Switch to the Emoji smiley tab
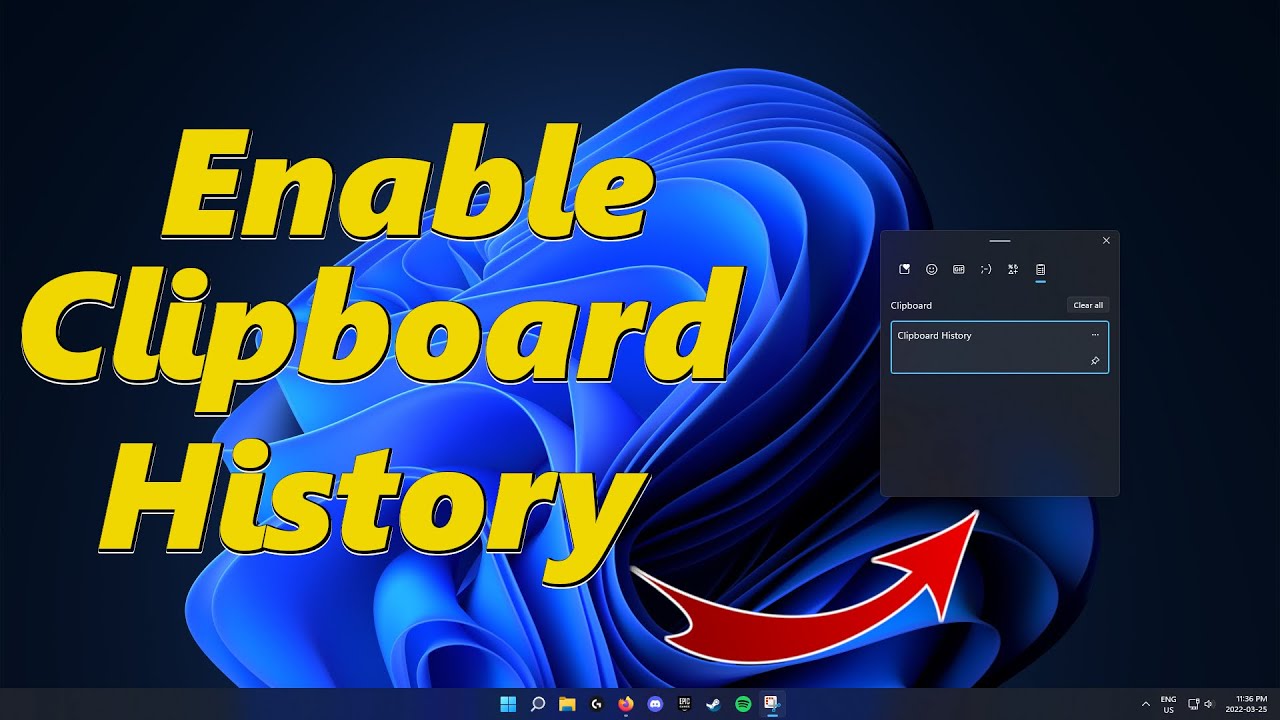Screen dimensions: 1280x720 pyautogui.click(x=931, y=269)
